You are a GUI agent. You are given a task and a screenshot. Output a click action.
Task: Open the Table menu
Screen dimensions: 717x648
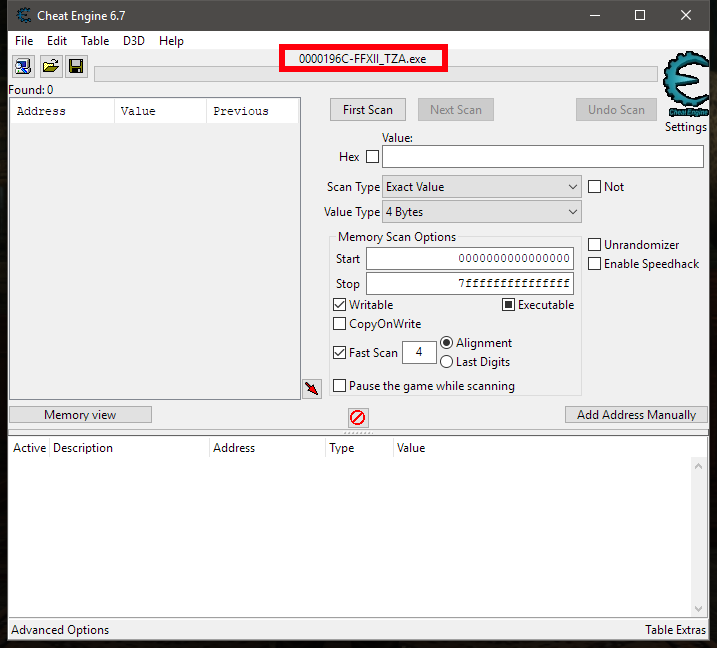95,41
